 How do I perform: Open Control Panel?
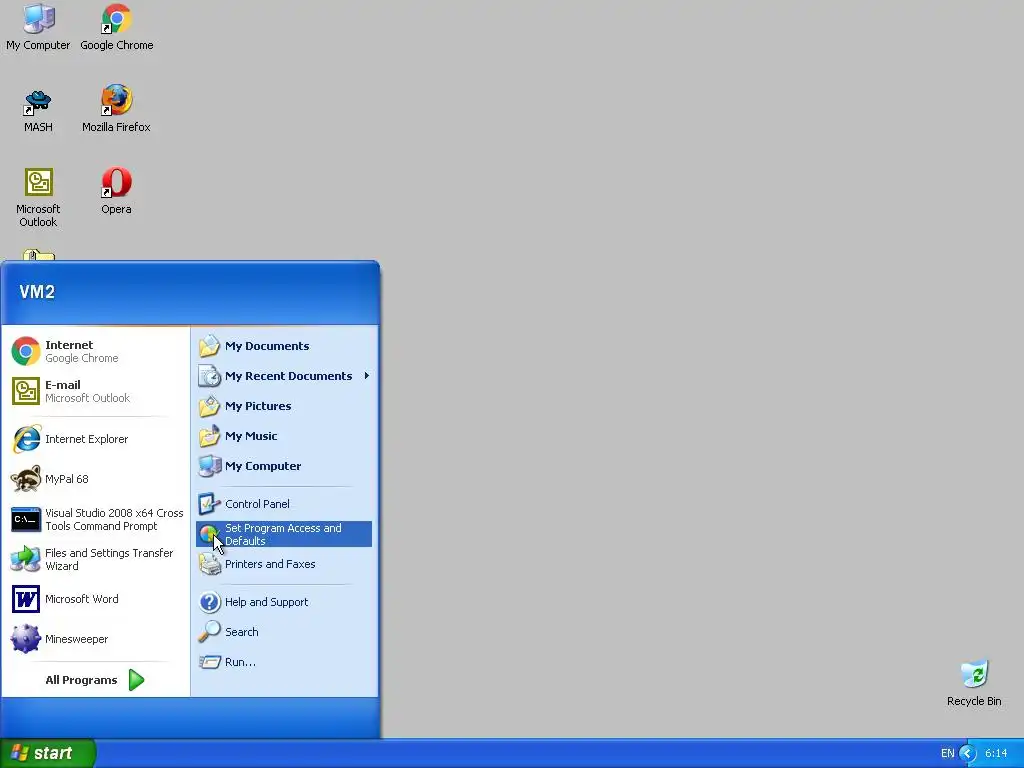pos(284,504)
